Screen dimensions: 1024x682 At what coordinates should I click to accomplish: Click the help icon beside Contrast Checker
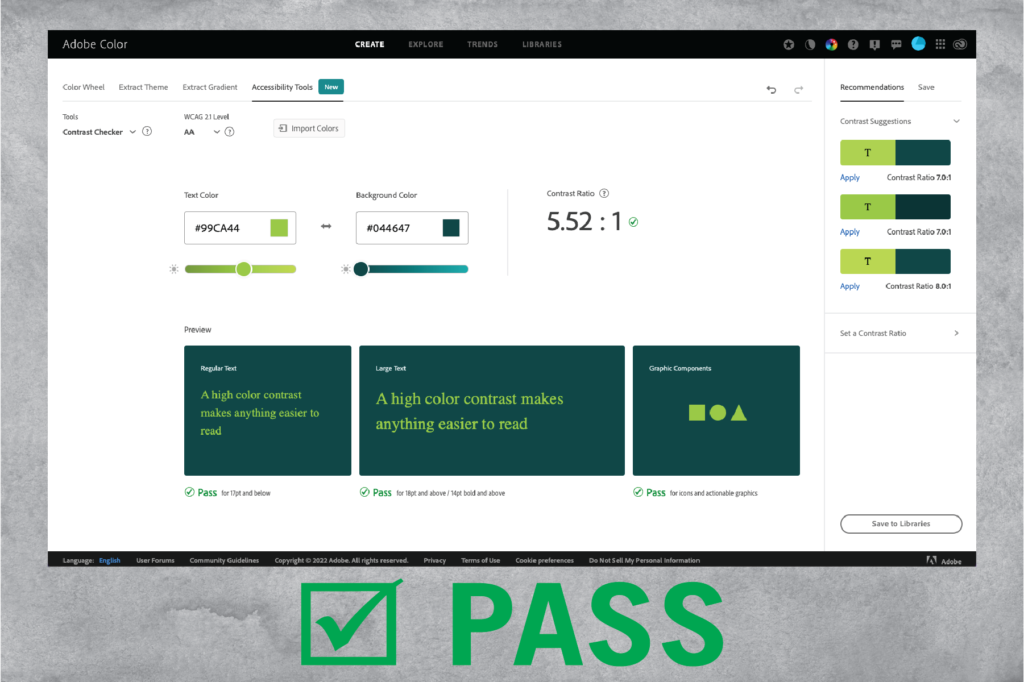[x=148, y=131]
